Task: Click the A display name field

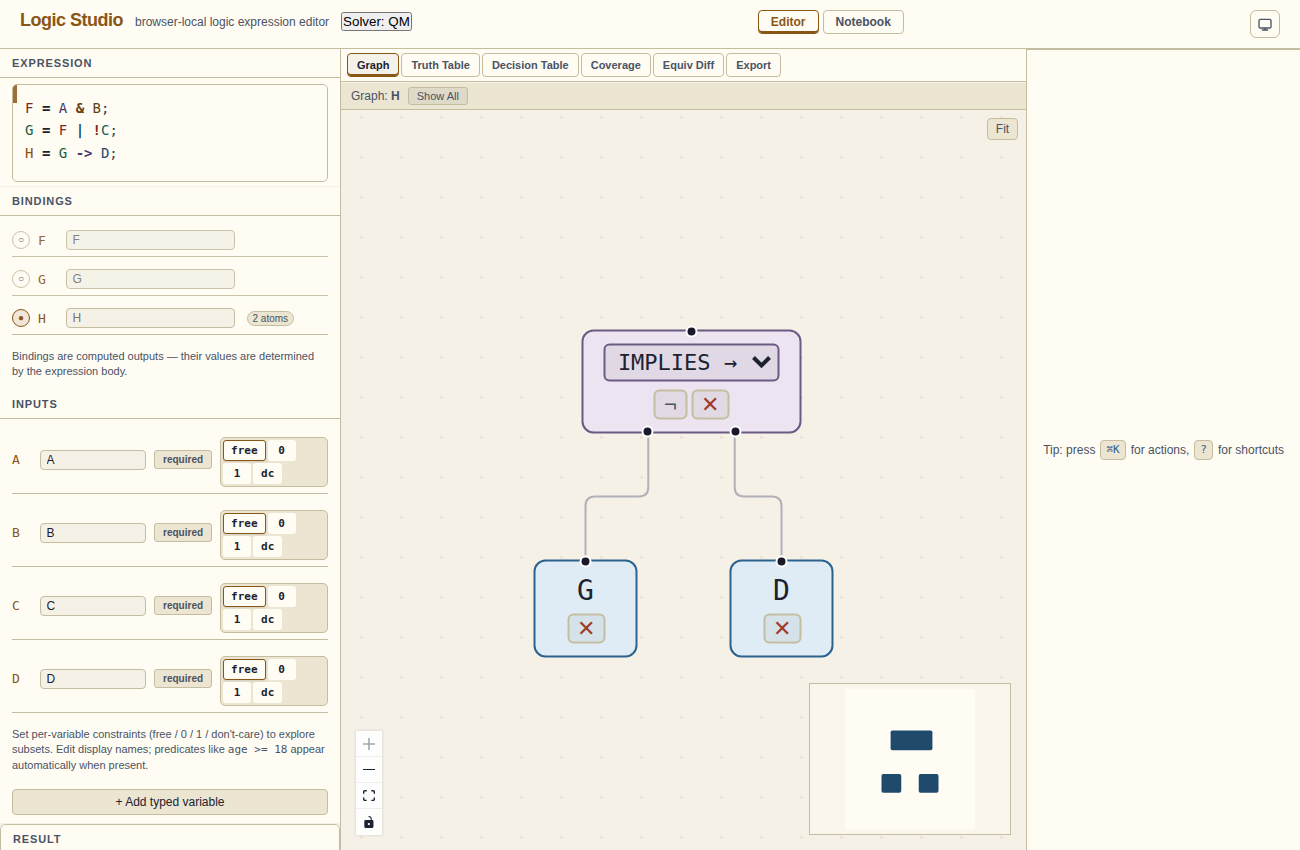Action: click(93, 460)
